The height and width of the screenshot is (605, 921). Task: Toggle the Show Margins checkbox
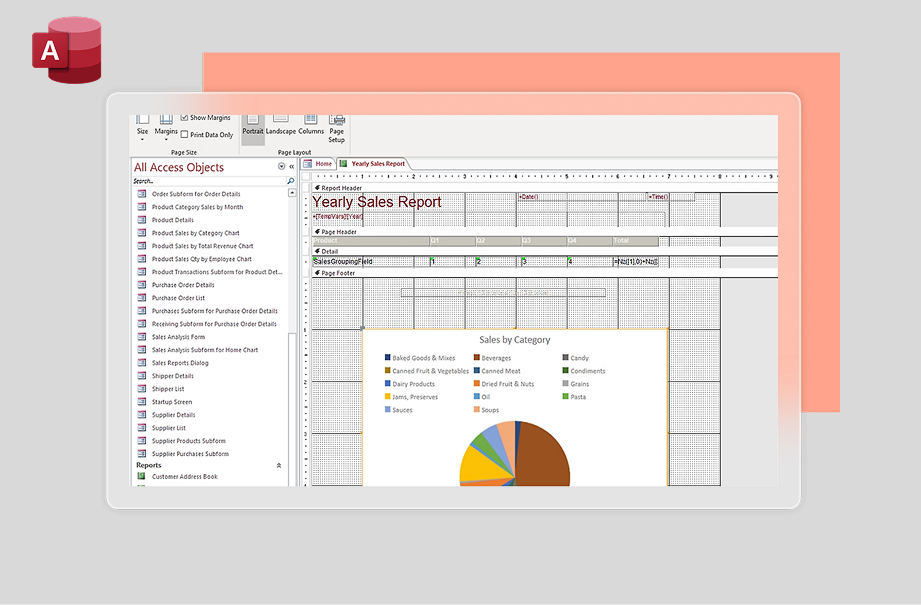tap(184, 118)
